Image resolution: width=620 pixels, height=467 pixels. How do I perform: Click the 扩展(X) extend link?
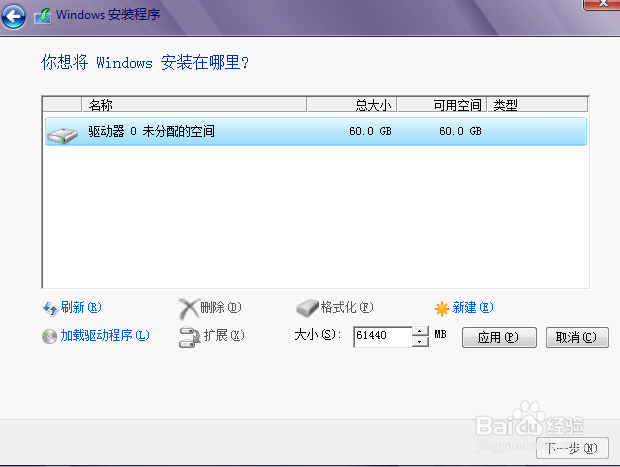pos(224,335)
